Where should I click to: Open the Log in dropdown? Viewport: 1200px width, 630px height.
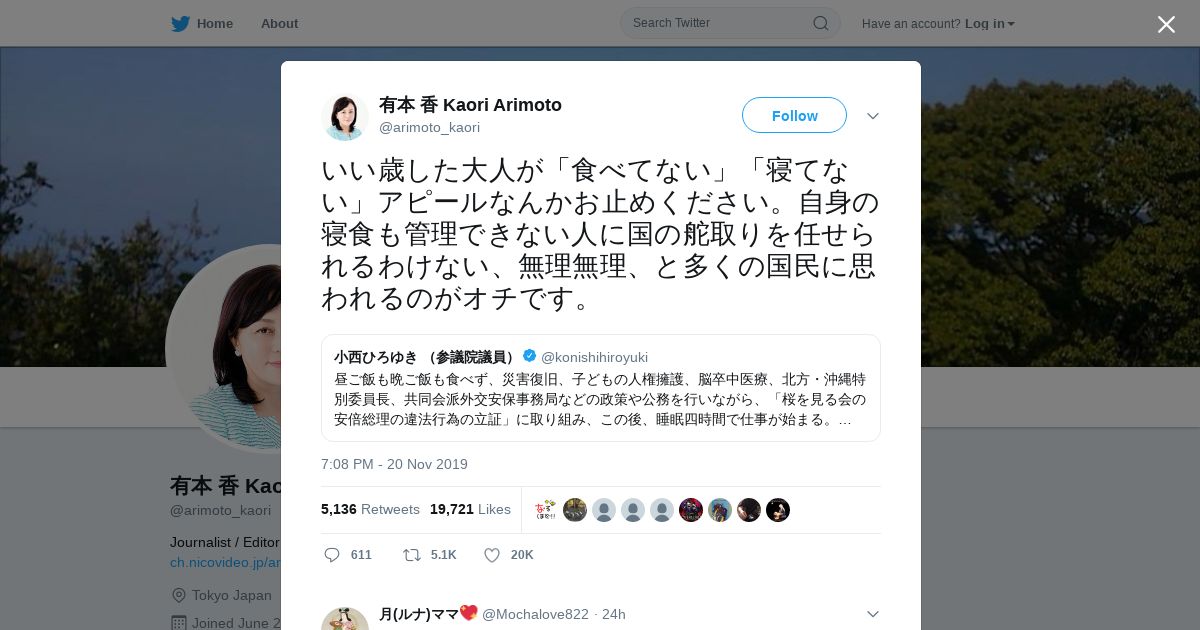(989, 23)
